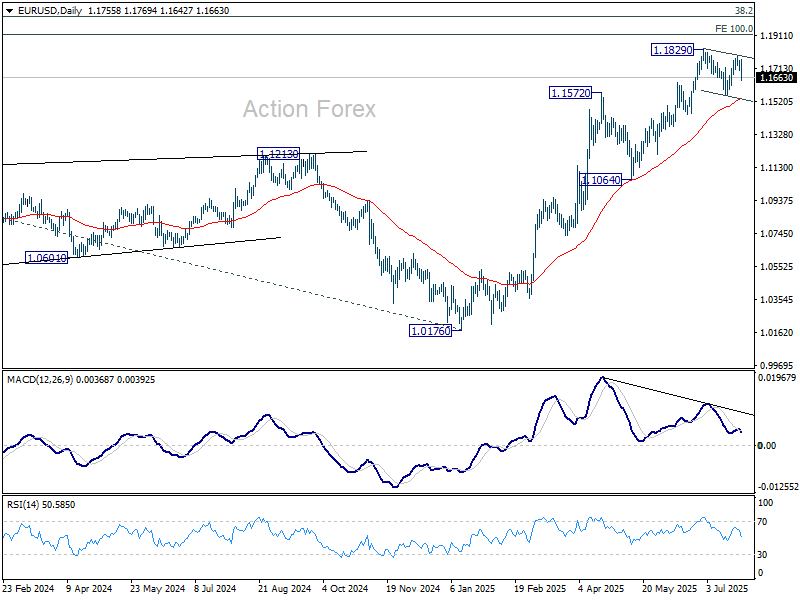Click the RSI 30 level label

[762, 554]
